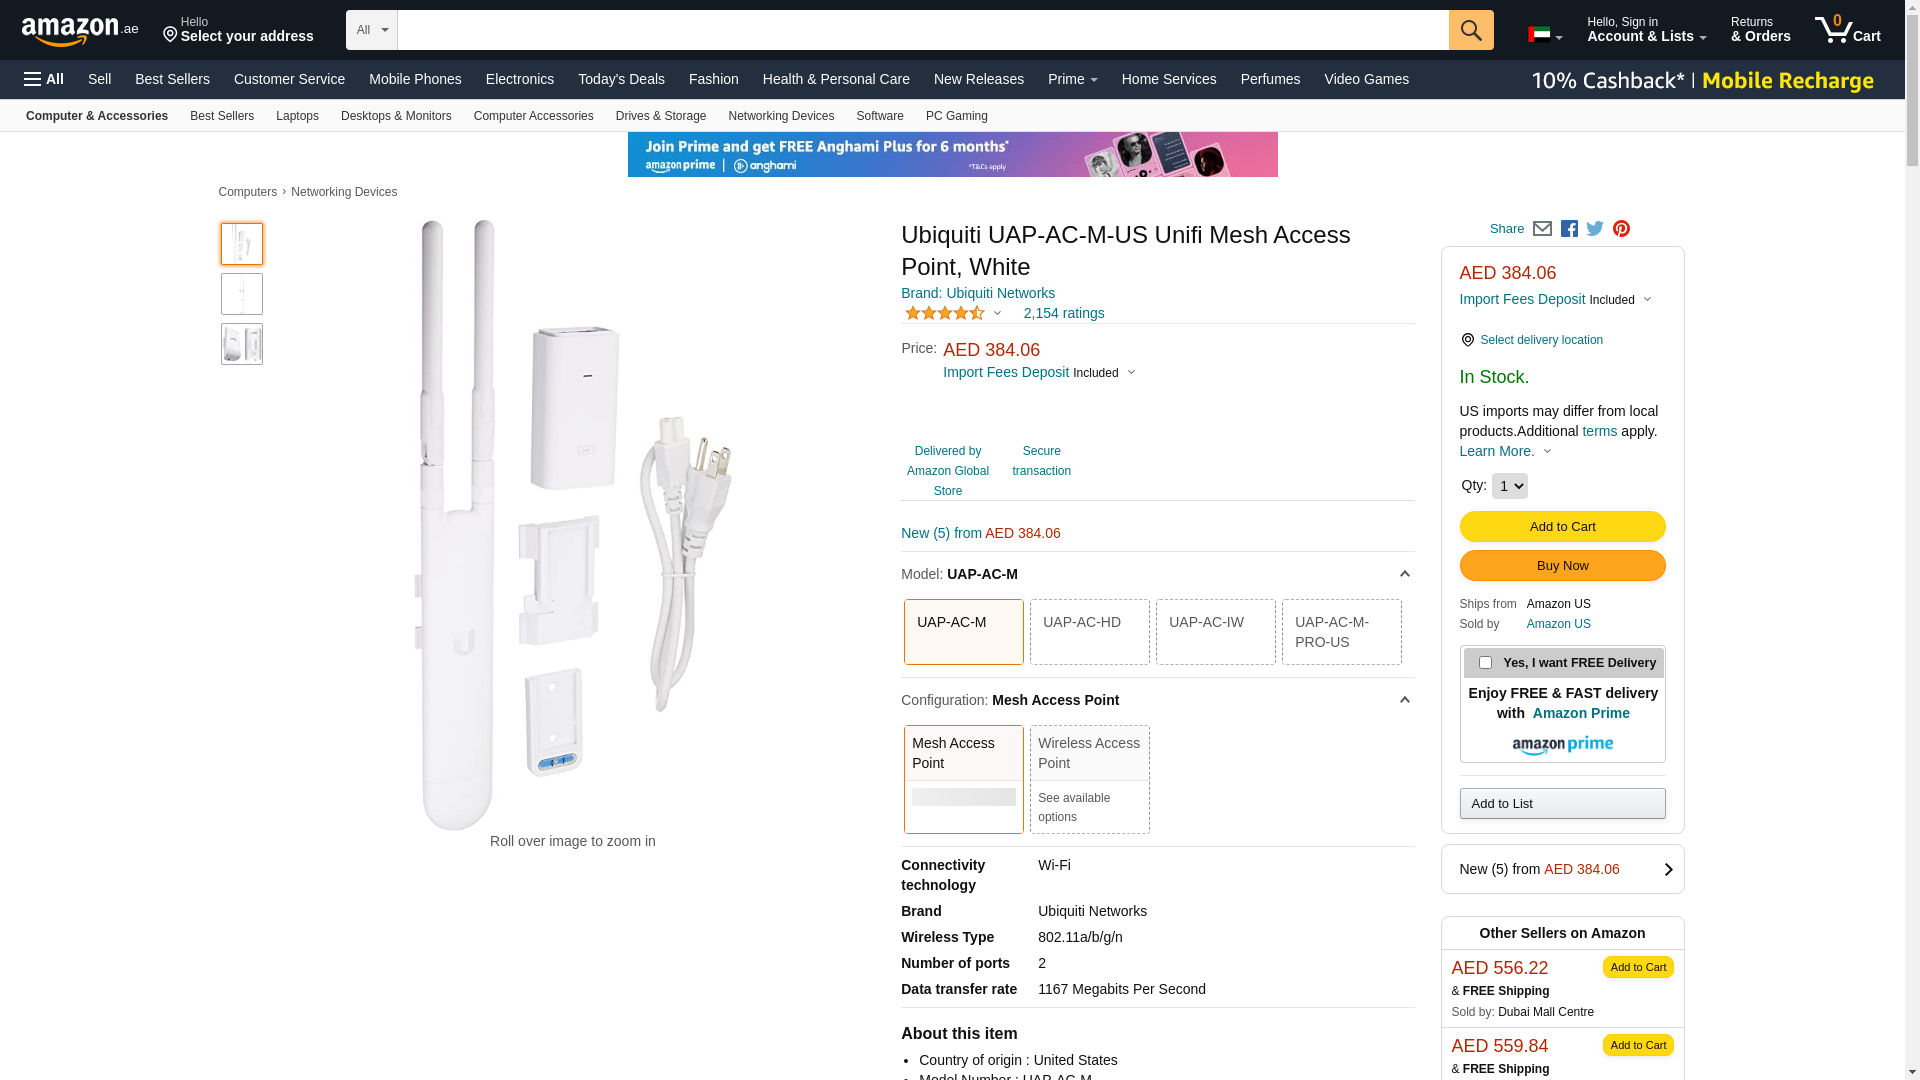This screenshot has height=1080, width=1920.
Task: Click the search magnifier button
Action: pos(1470,30)
